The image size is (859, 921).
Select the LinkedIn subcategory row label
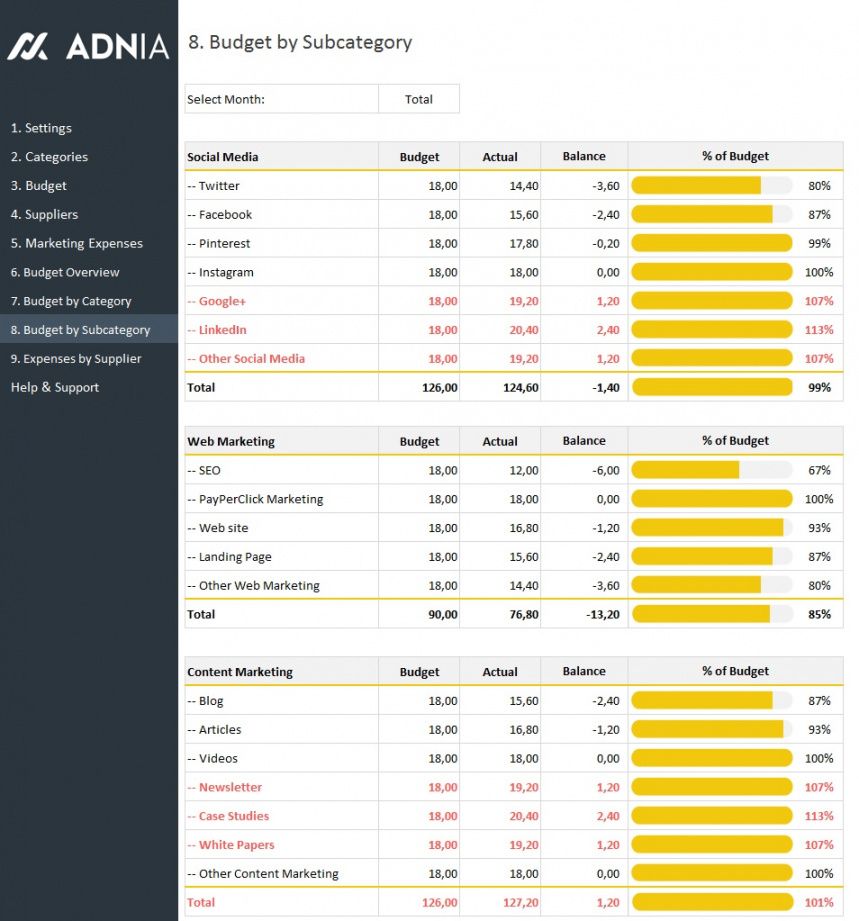[222, 330]
